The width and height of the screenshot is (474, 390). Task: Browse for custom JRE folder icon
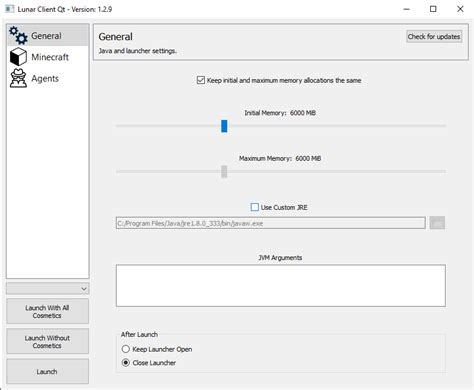click(x=437, y=223)
